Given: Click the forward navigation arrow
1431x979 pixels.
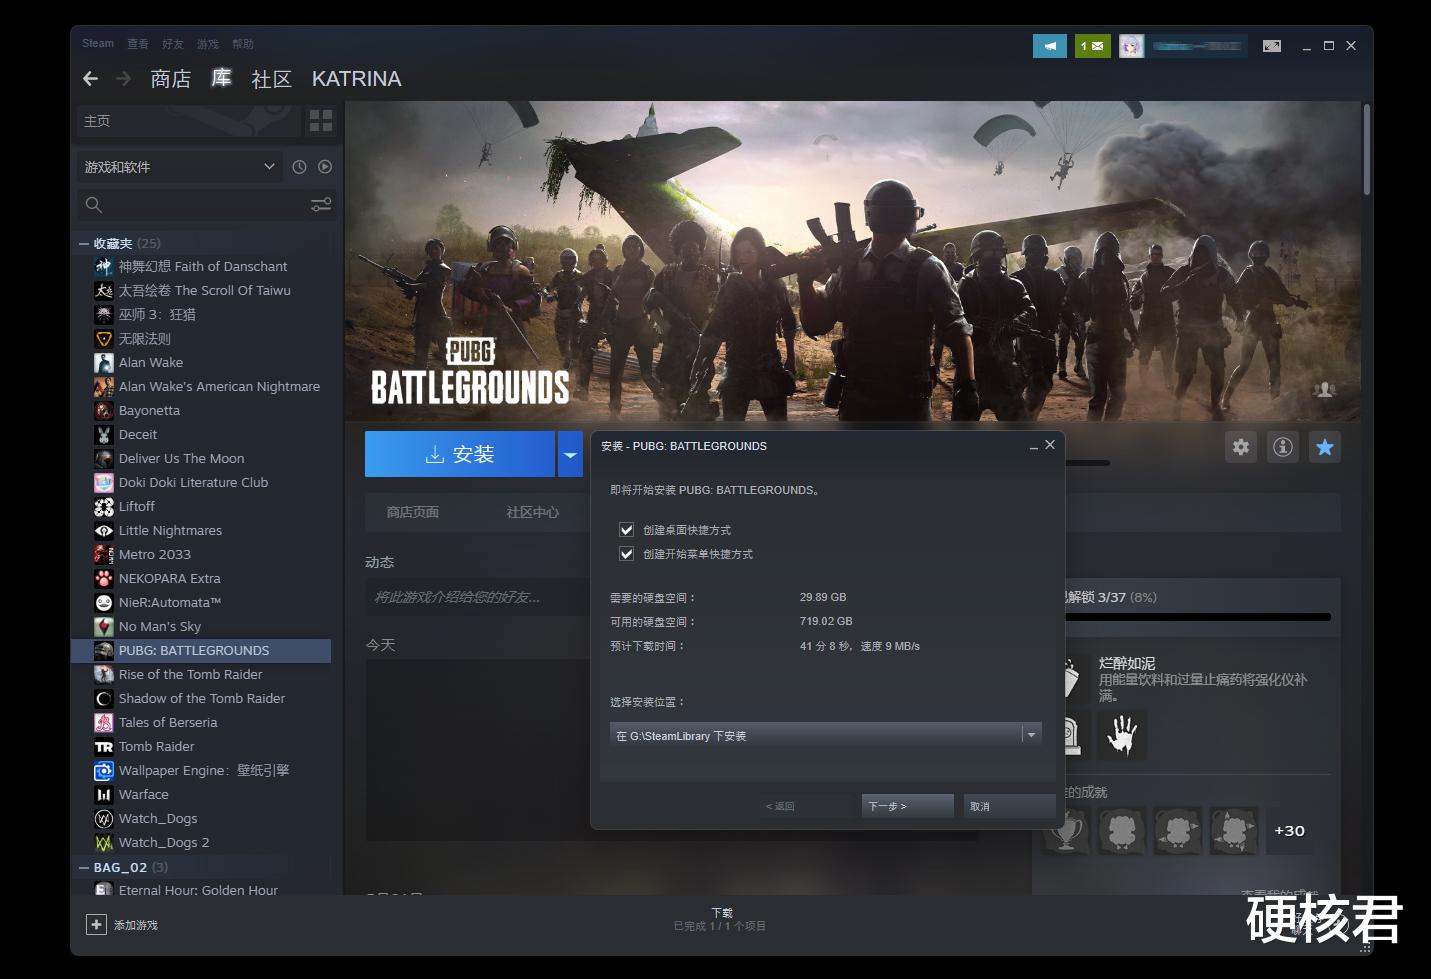Looking at the screenshot, I should pos(124,79).
